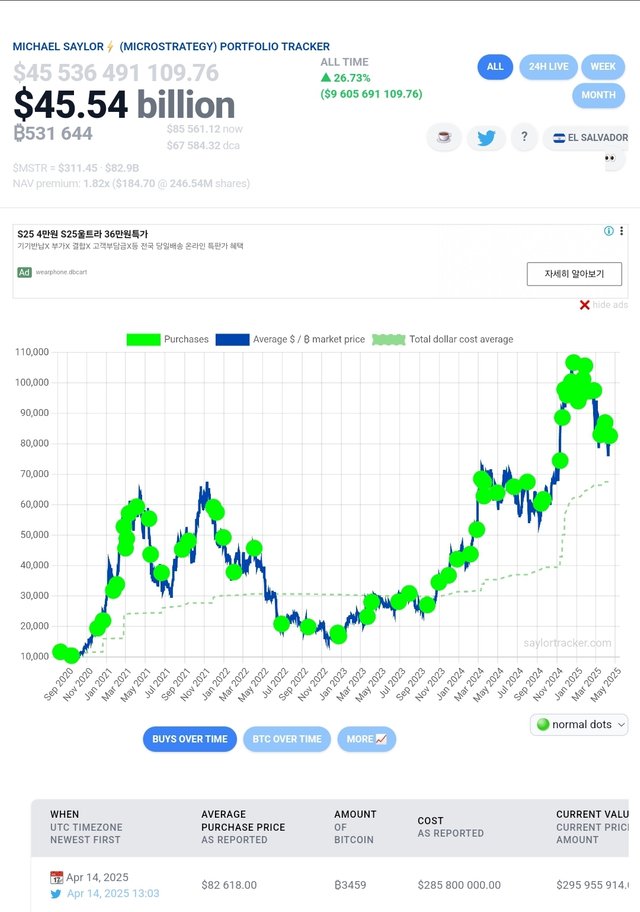The image size is (640, 912).
Task: Select the ALL time range tab
Action: click(495, 67)
